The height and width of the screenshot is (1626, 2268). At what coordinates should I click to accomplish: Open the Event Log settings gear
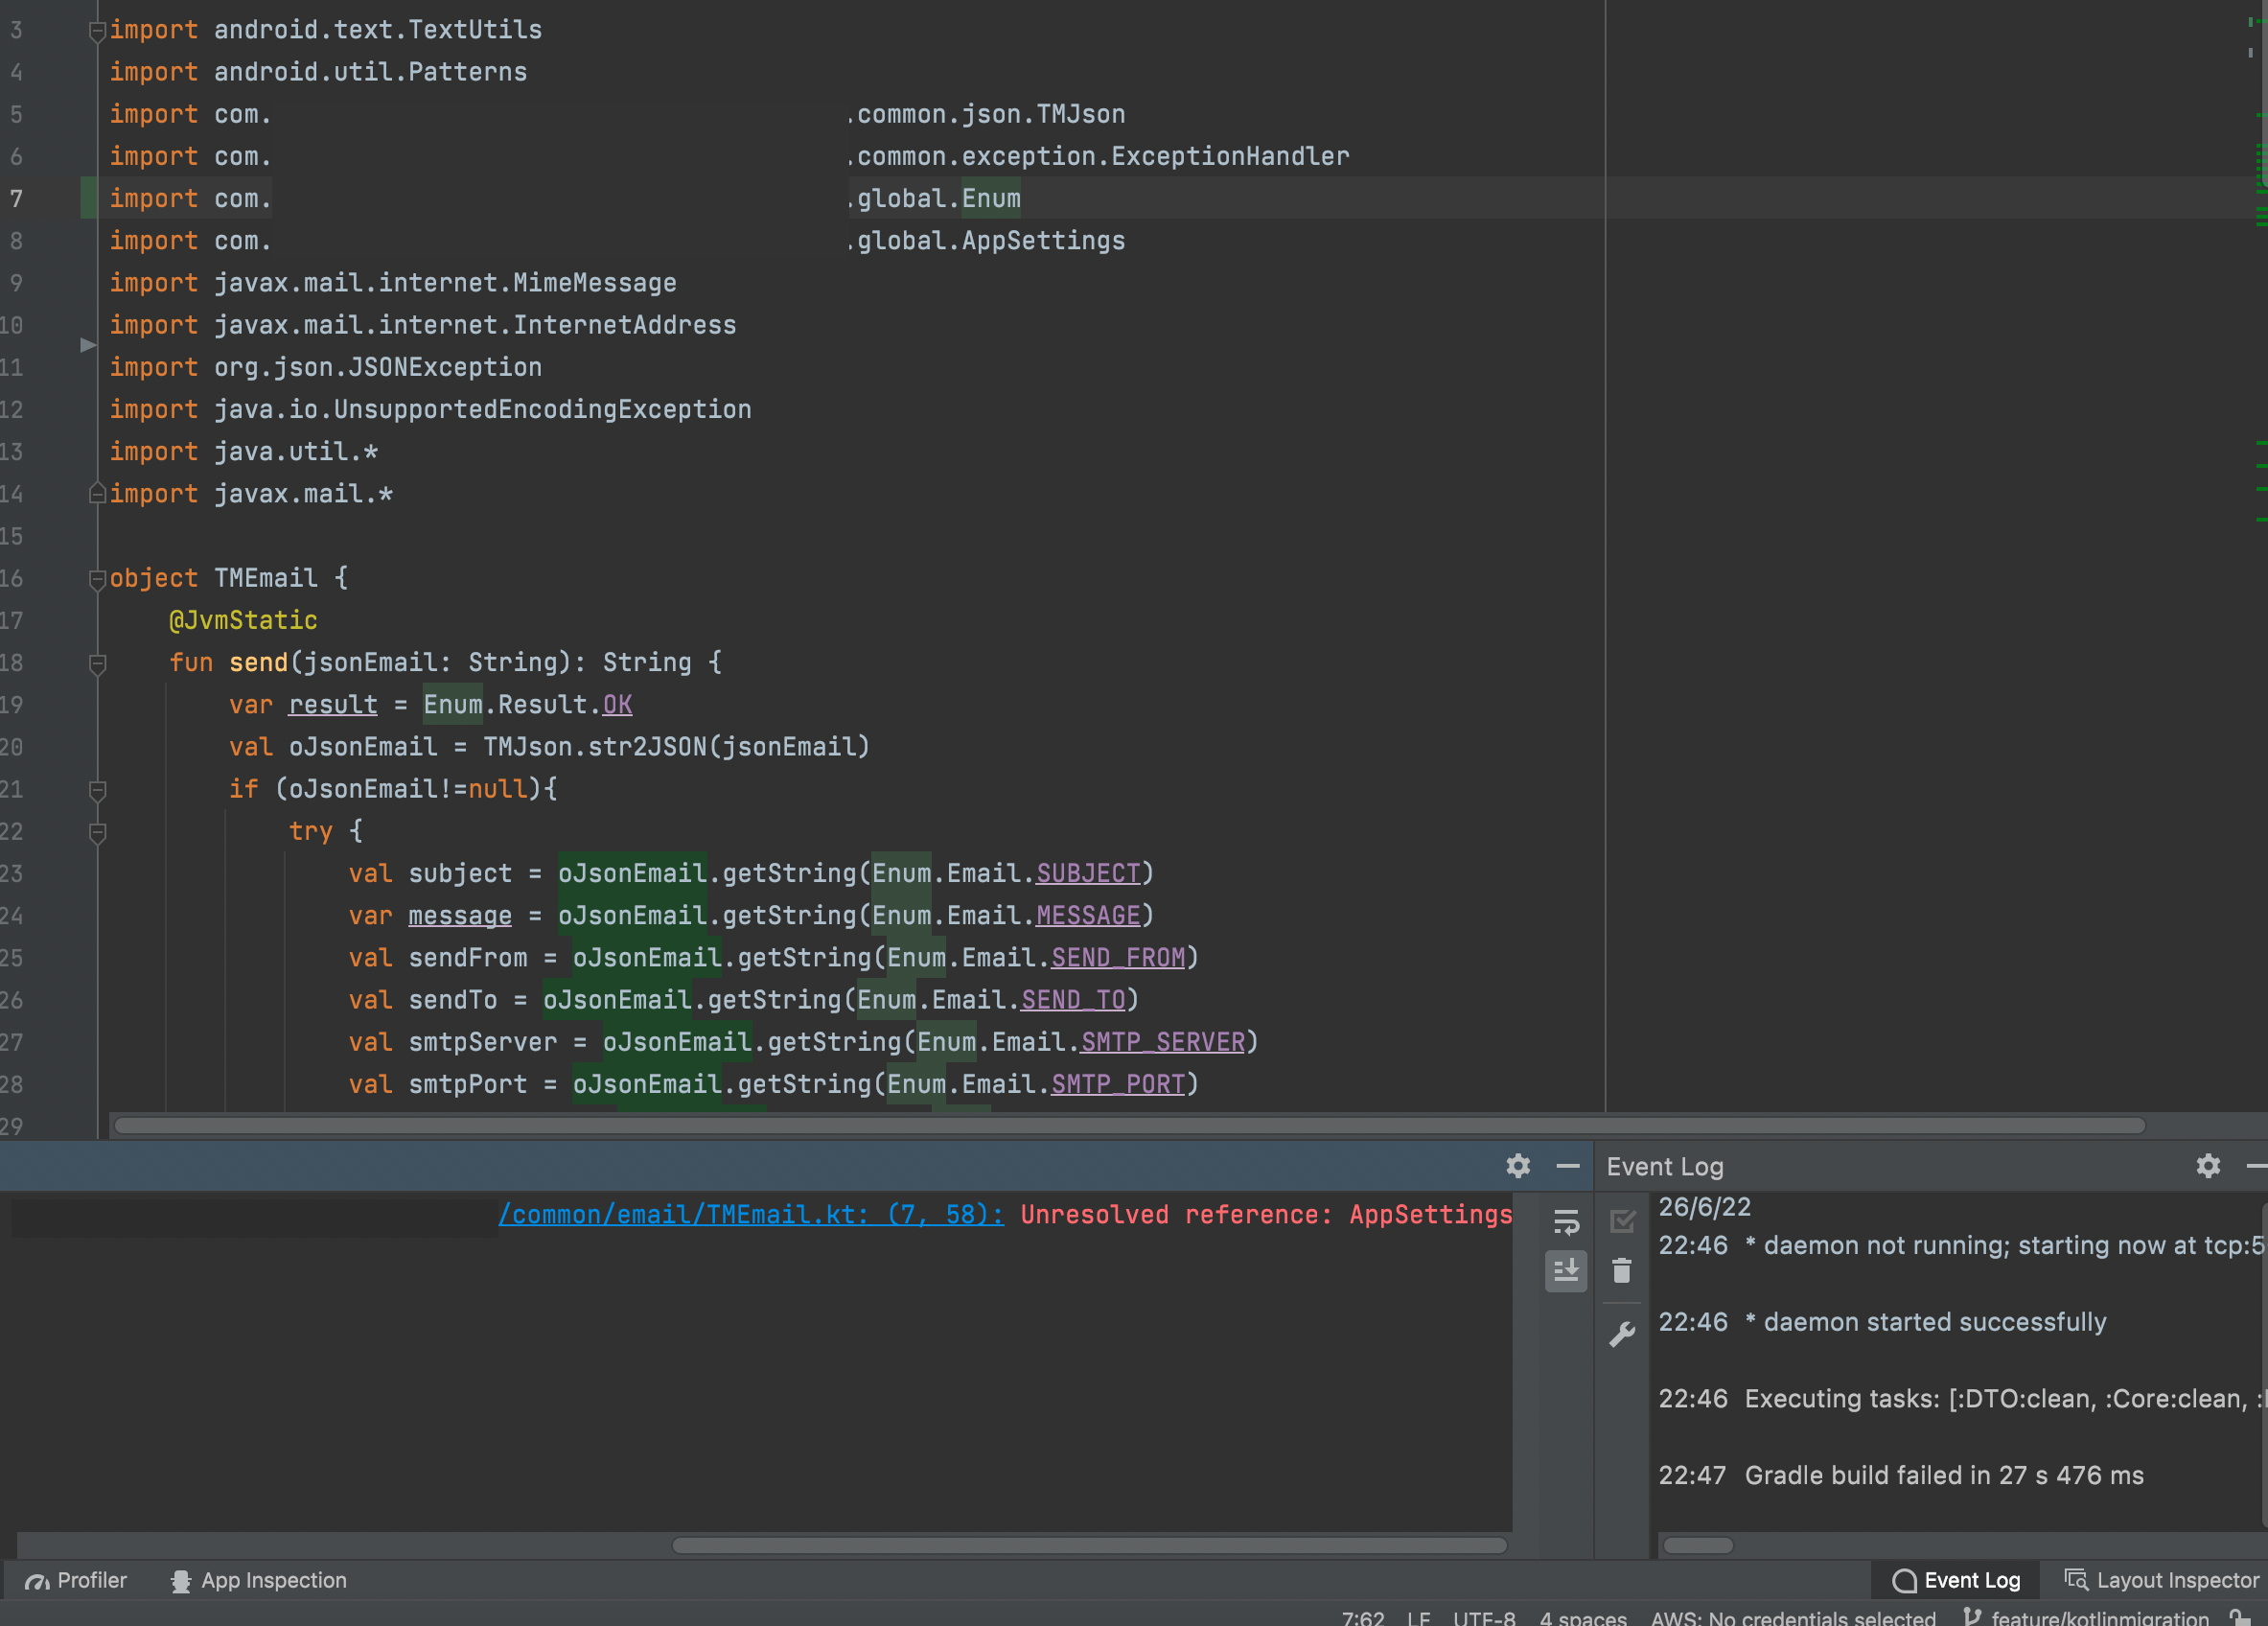tap(2208, 1166)
